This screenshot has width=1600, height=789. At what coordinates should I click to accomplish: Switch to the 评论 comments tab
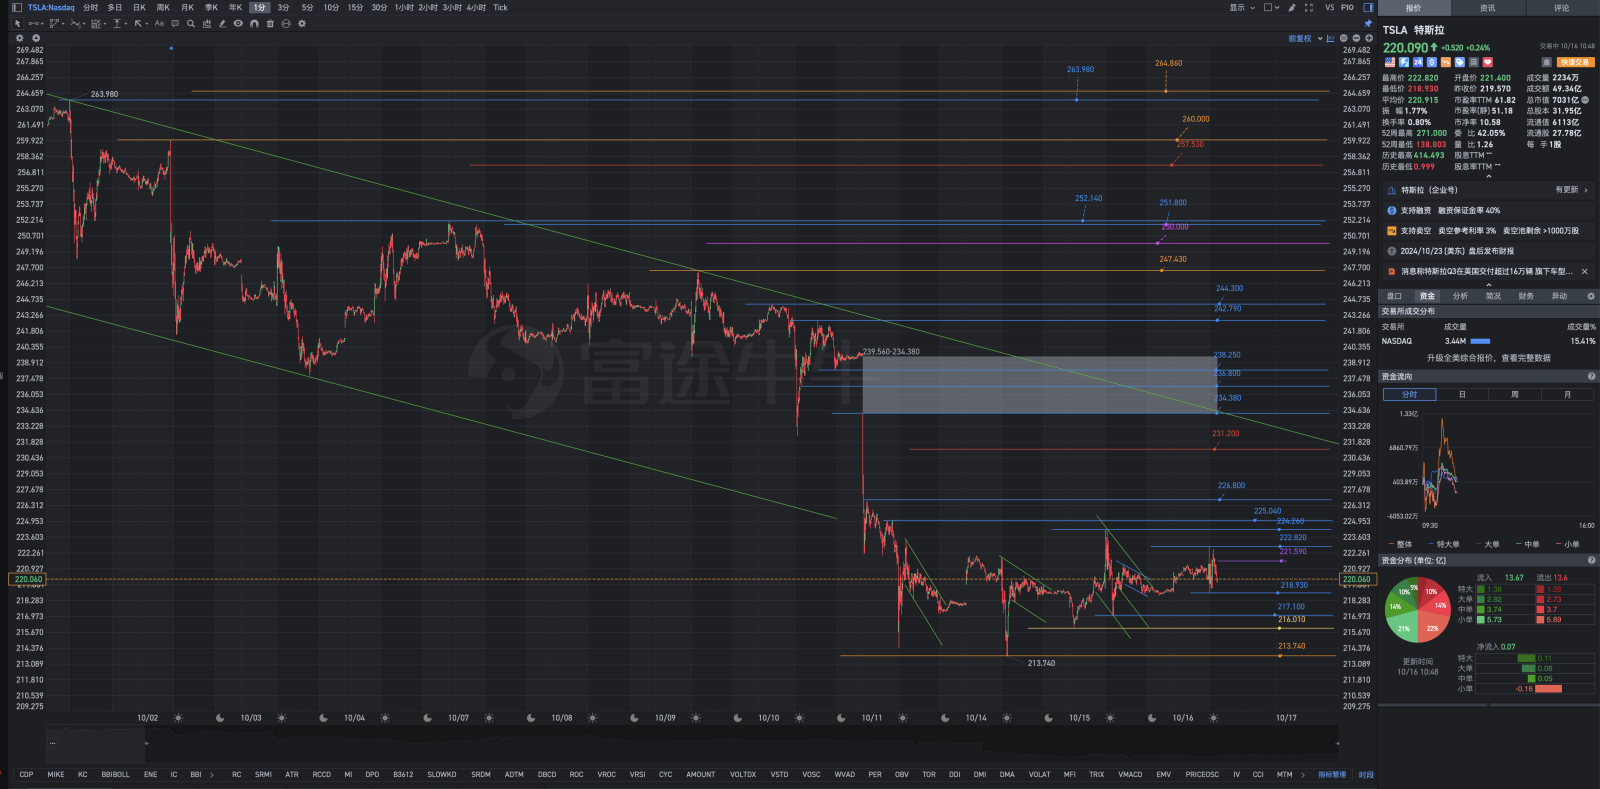pos(1562,8)
